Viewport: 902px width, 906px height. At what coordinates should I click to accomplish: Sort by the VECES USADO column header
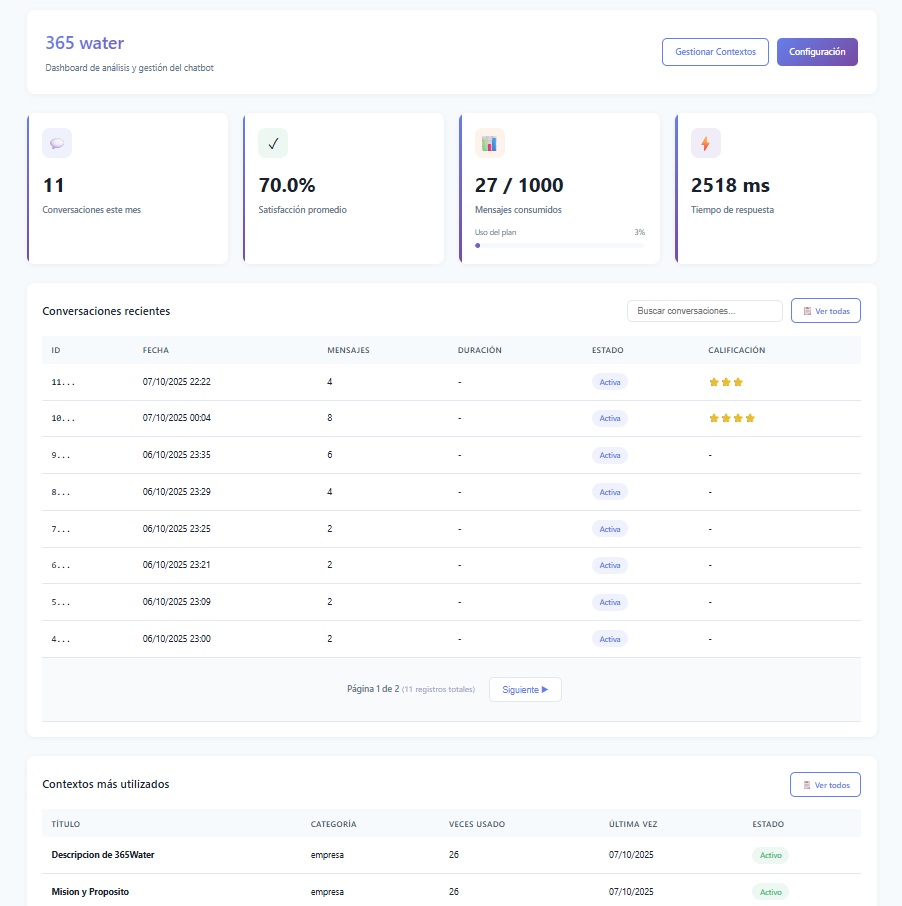pyautogui.click(x=479, y=824)
